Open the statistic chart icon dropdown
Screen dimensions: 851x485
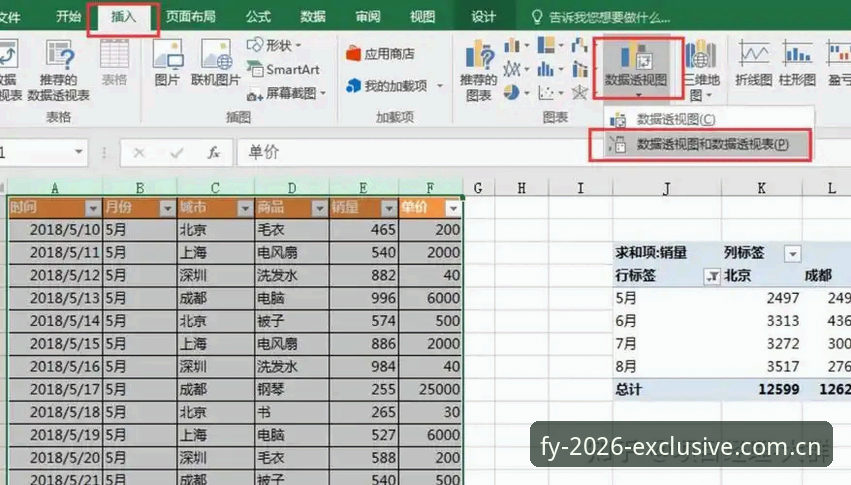tap(549, 69)
